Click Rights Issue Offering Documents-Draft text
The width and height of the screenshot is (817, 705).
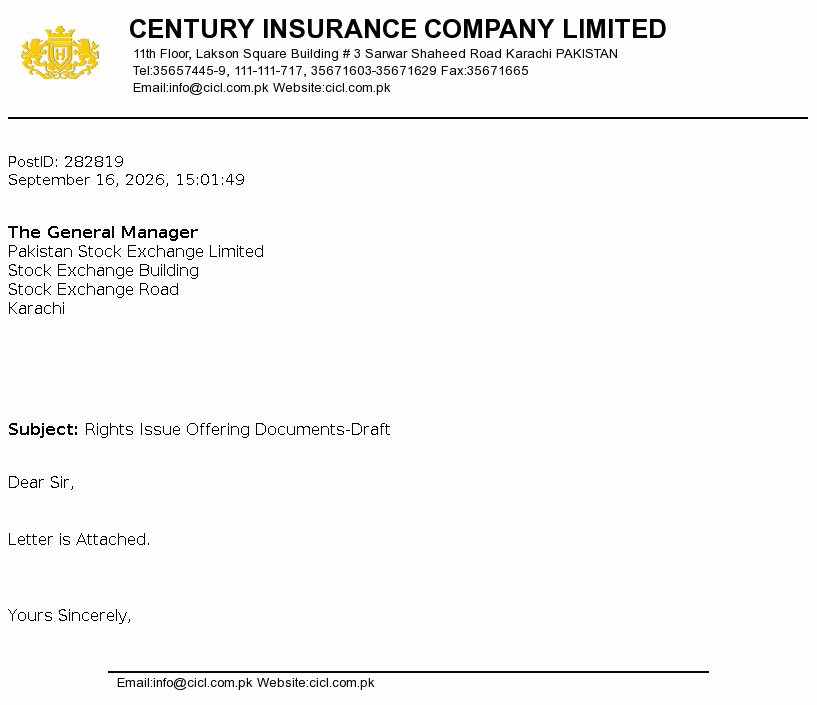(x=237, y=429)
